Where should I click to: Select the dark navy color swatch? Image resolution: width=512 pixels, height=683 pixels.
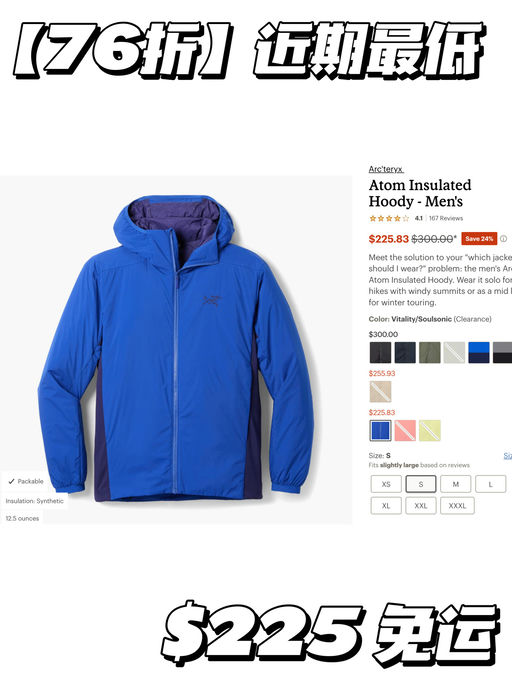point(405,352)
